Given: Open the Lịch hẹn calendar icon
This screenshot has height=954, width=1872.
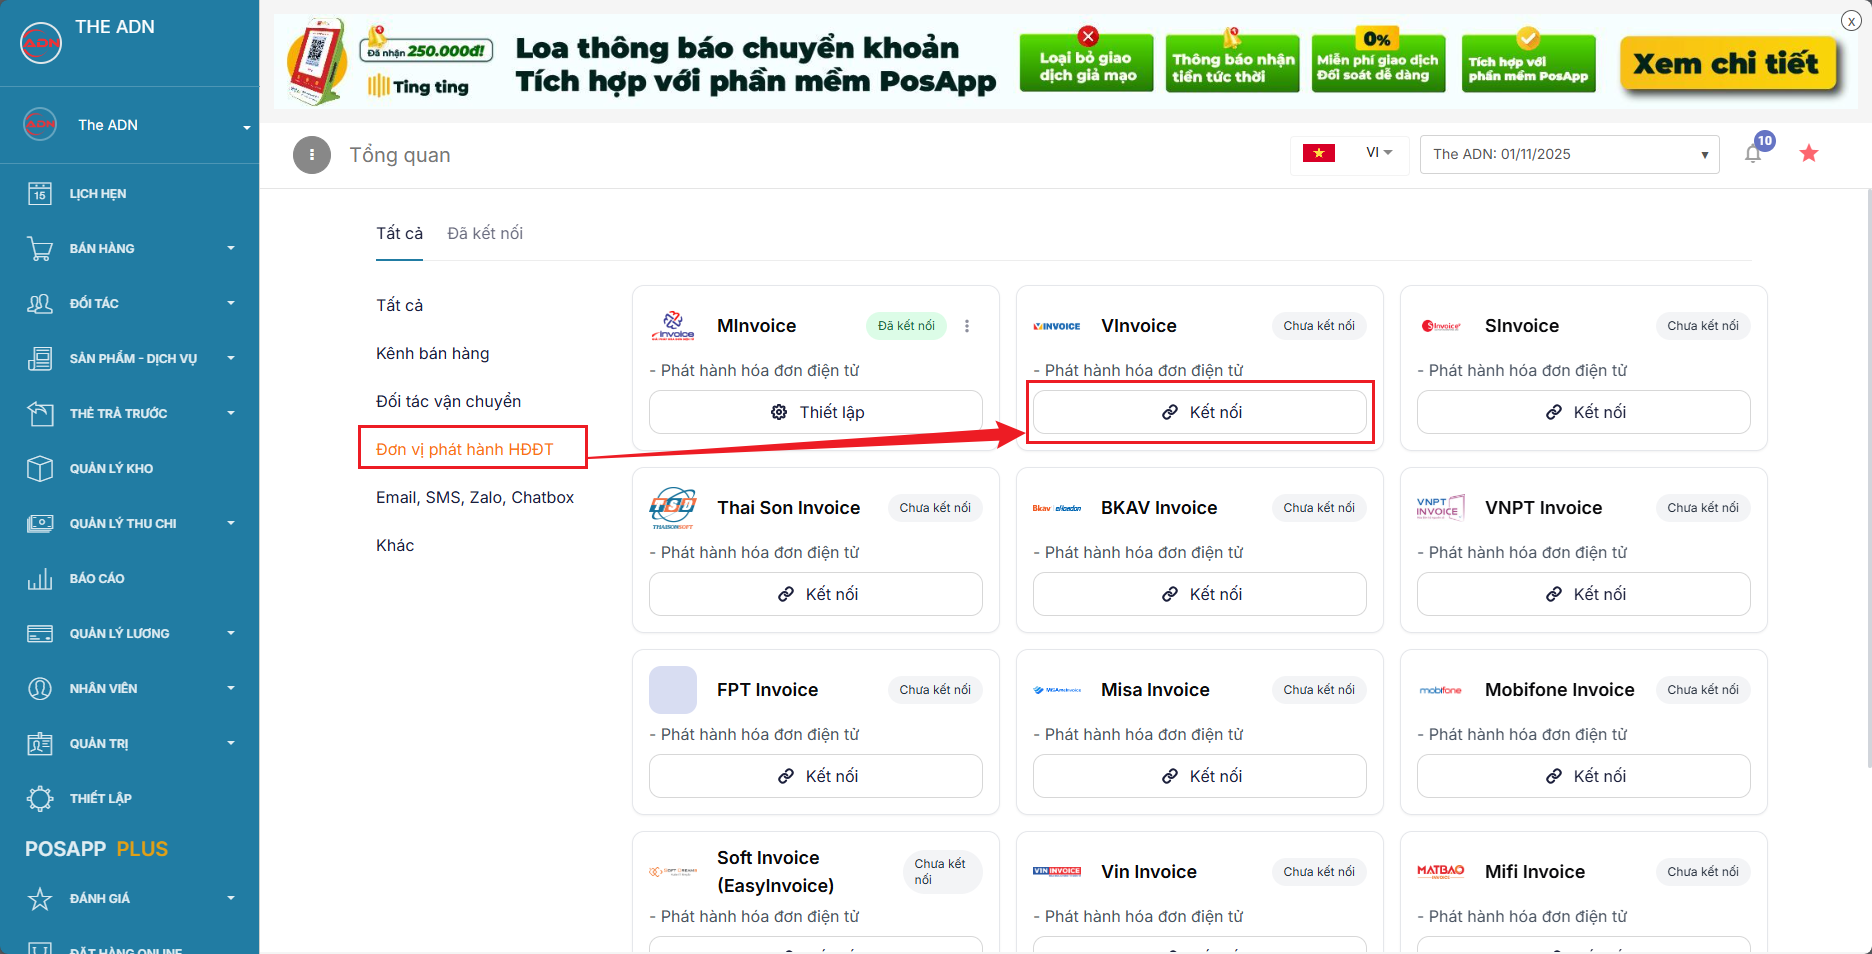Looking at the screenshot, I should [40, 194].
